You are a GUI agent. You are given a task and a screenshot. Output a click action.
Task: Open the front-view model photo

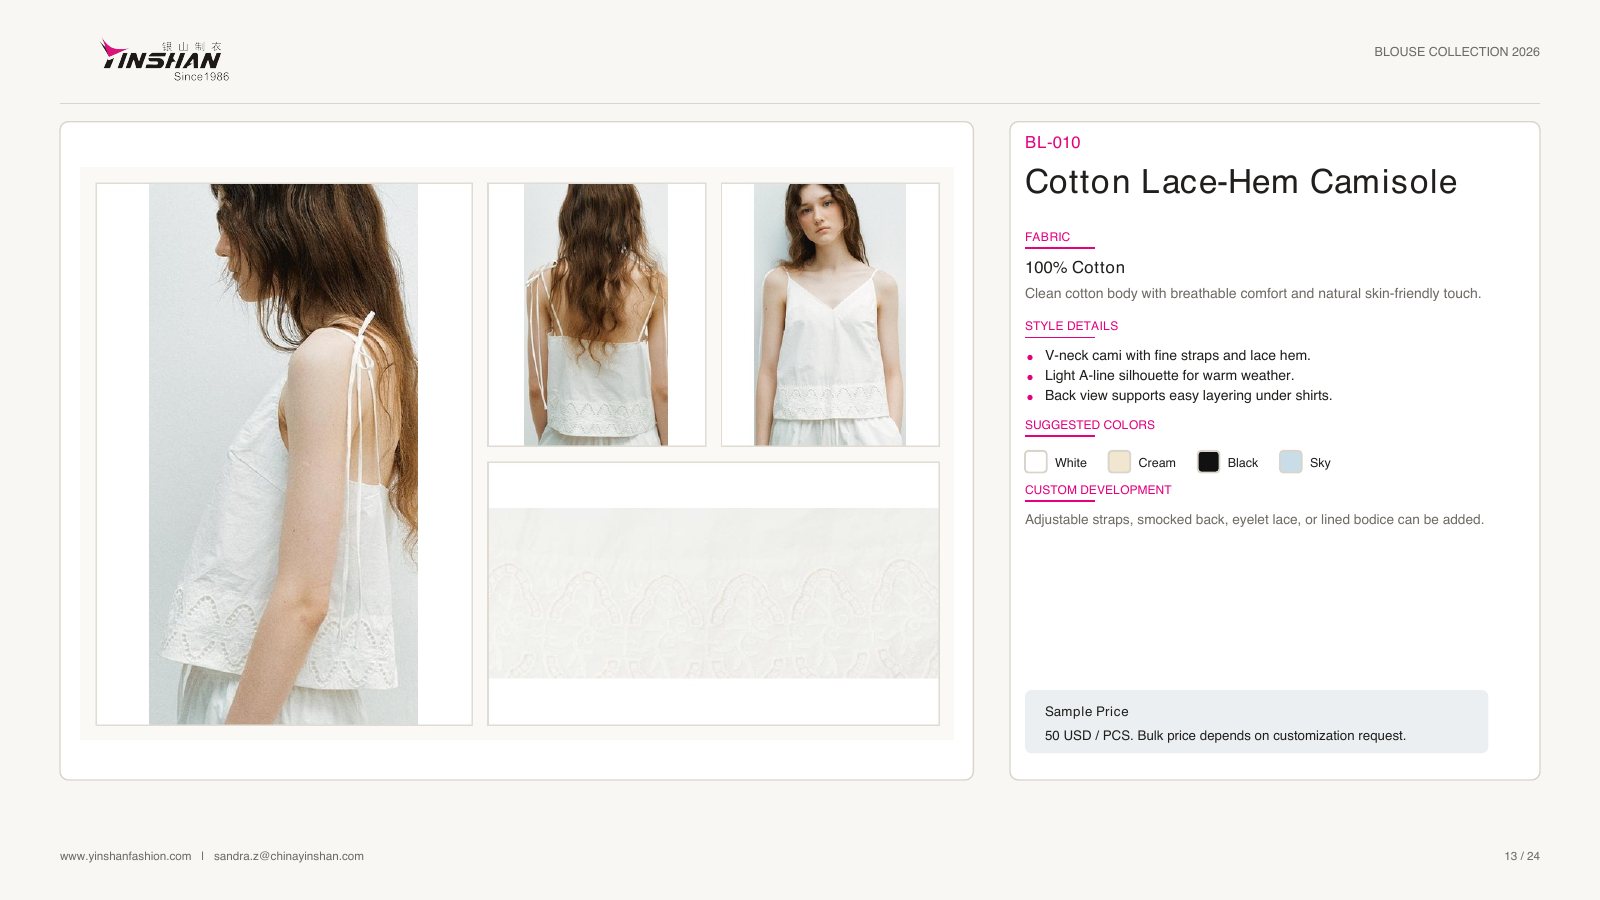(830, 314)
